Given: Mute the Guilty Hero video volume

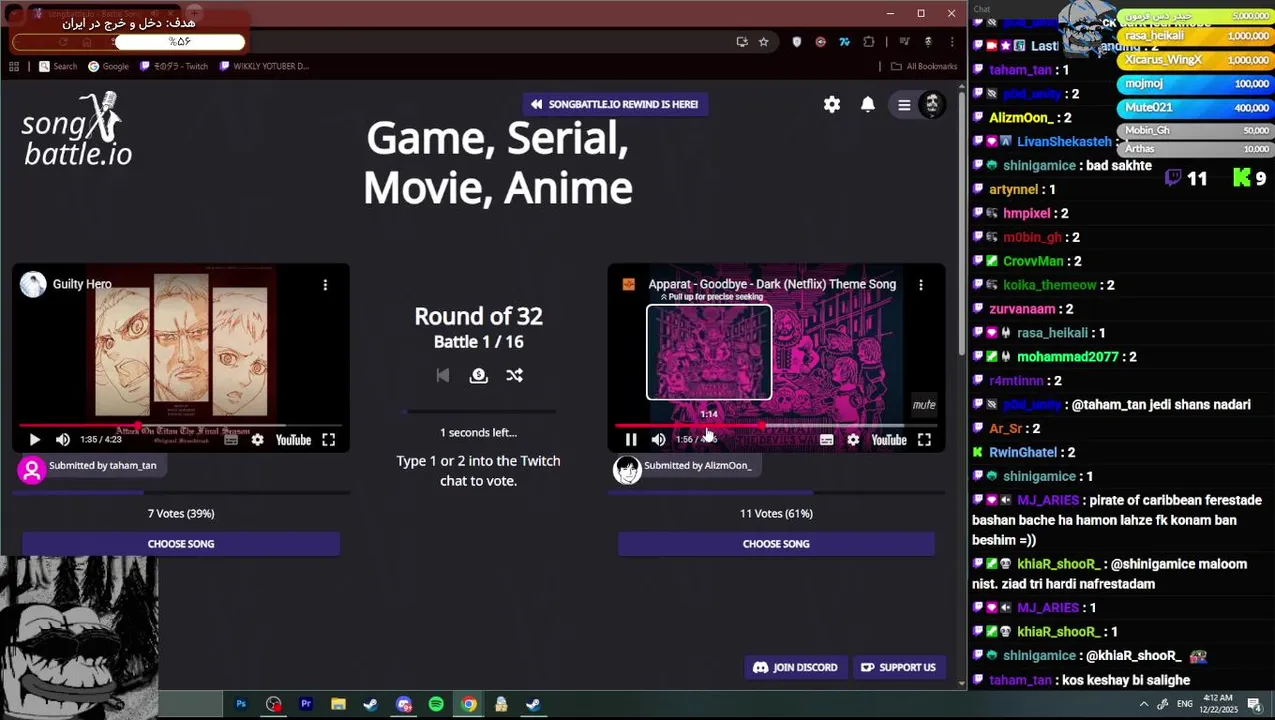Looking at the screenshot, I should (63, 440).
